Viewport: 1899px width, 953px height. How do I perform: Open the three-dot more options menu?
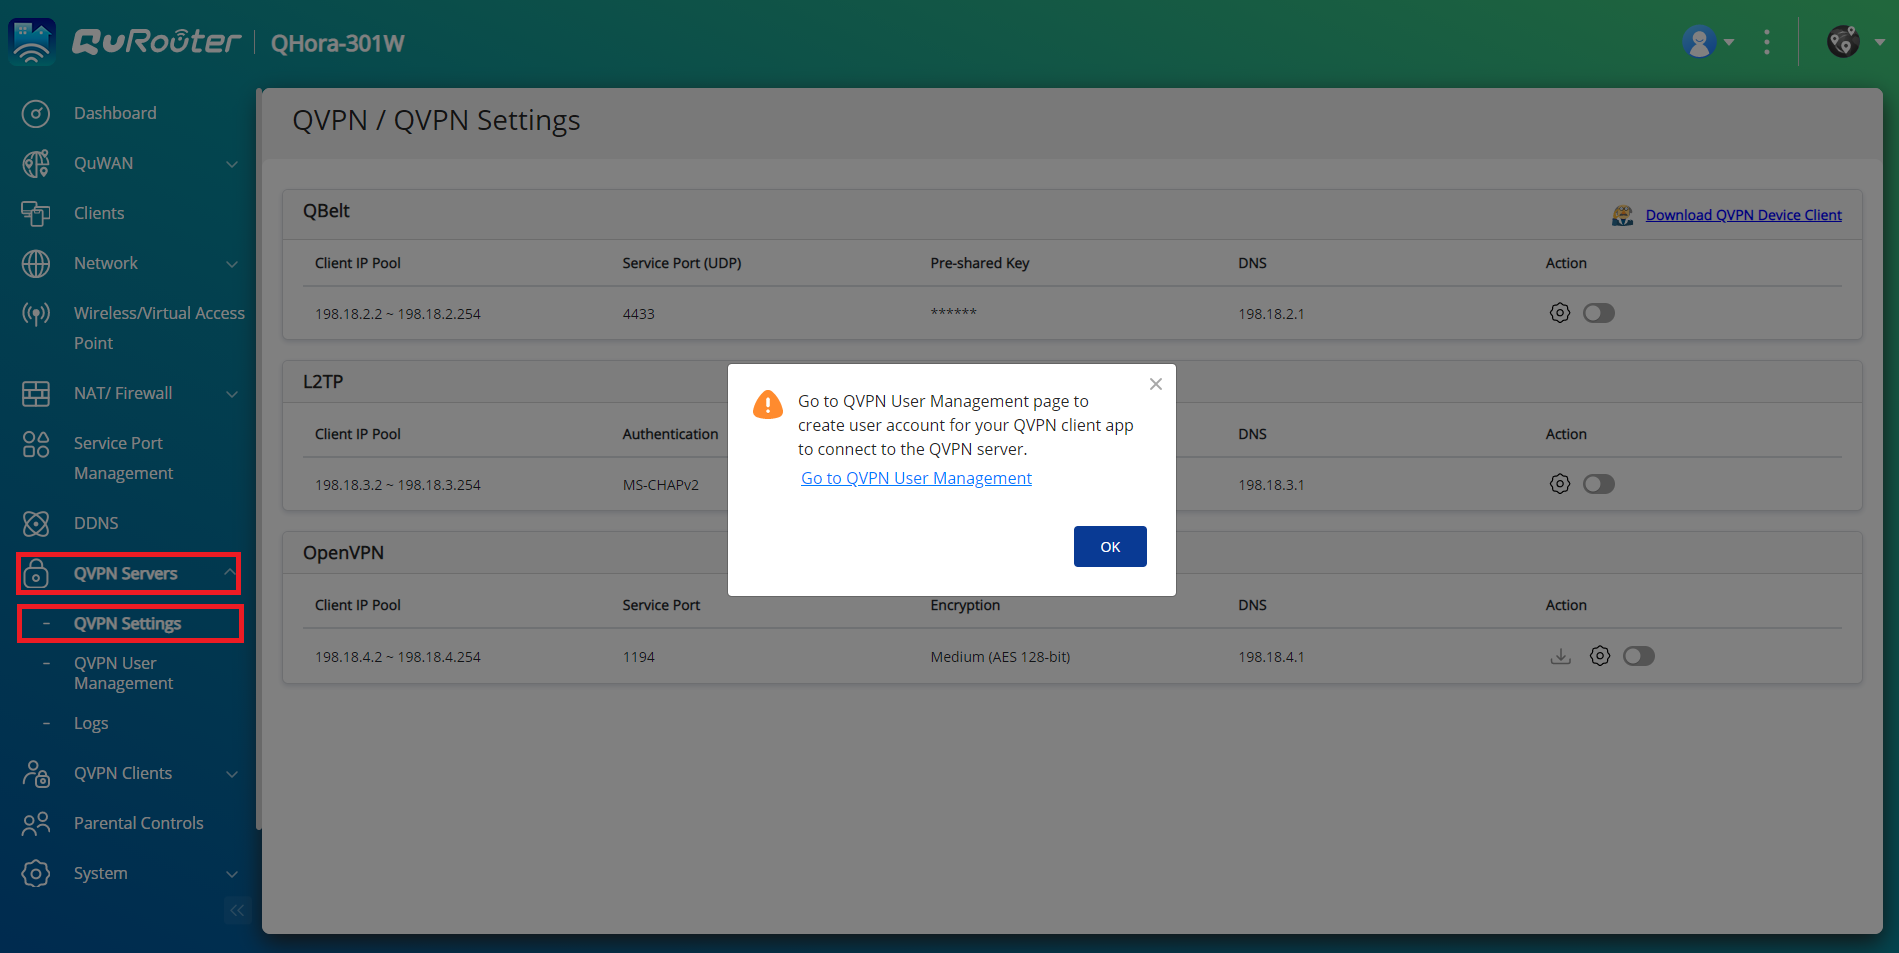(1767, 42)
